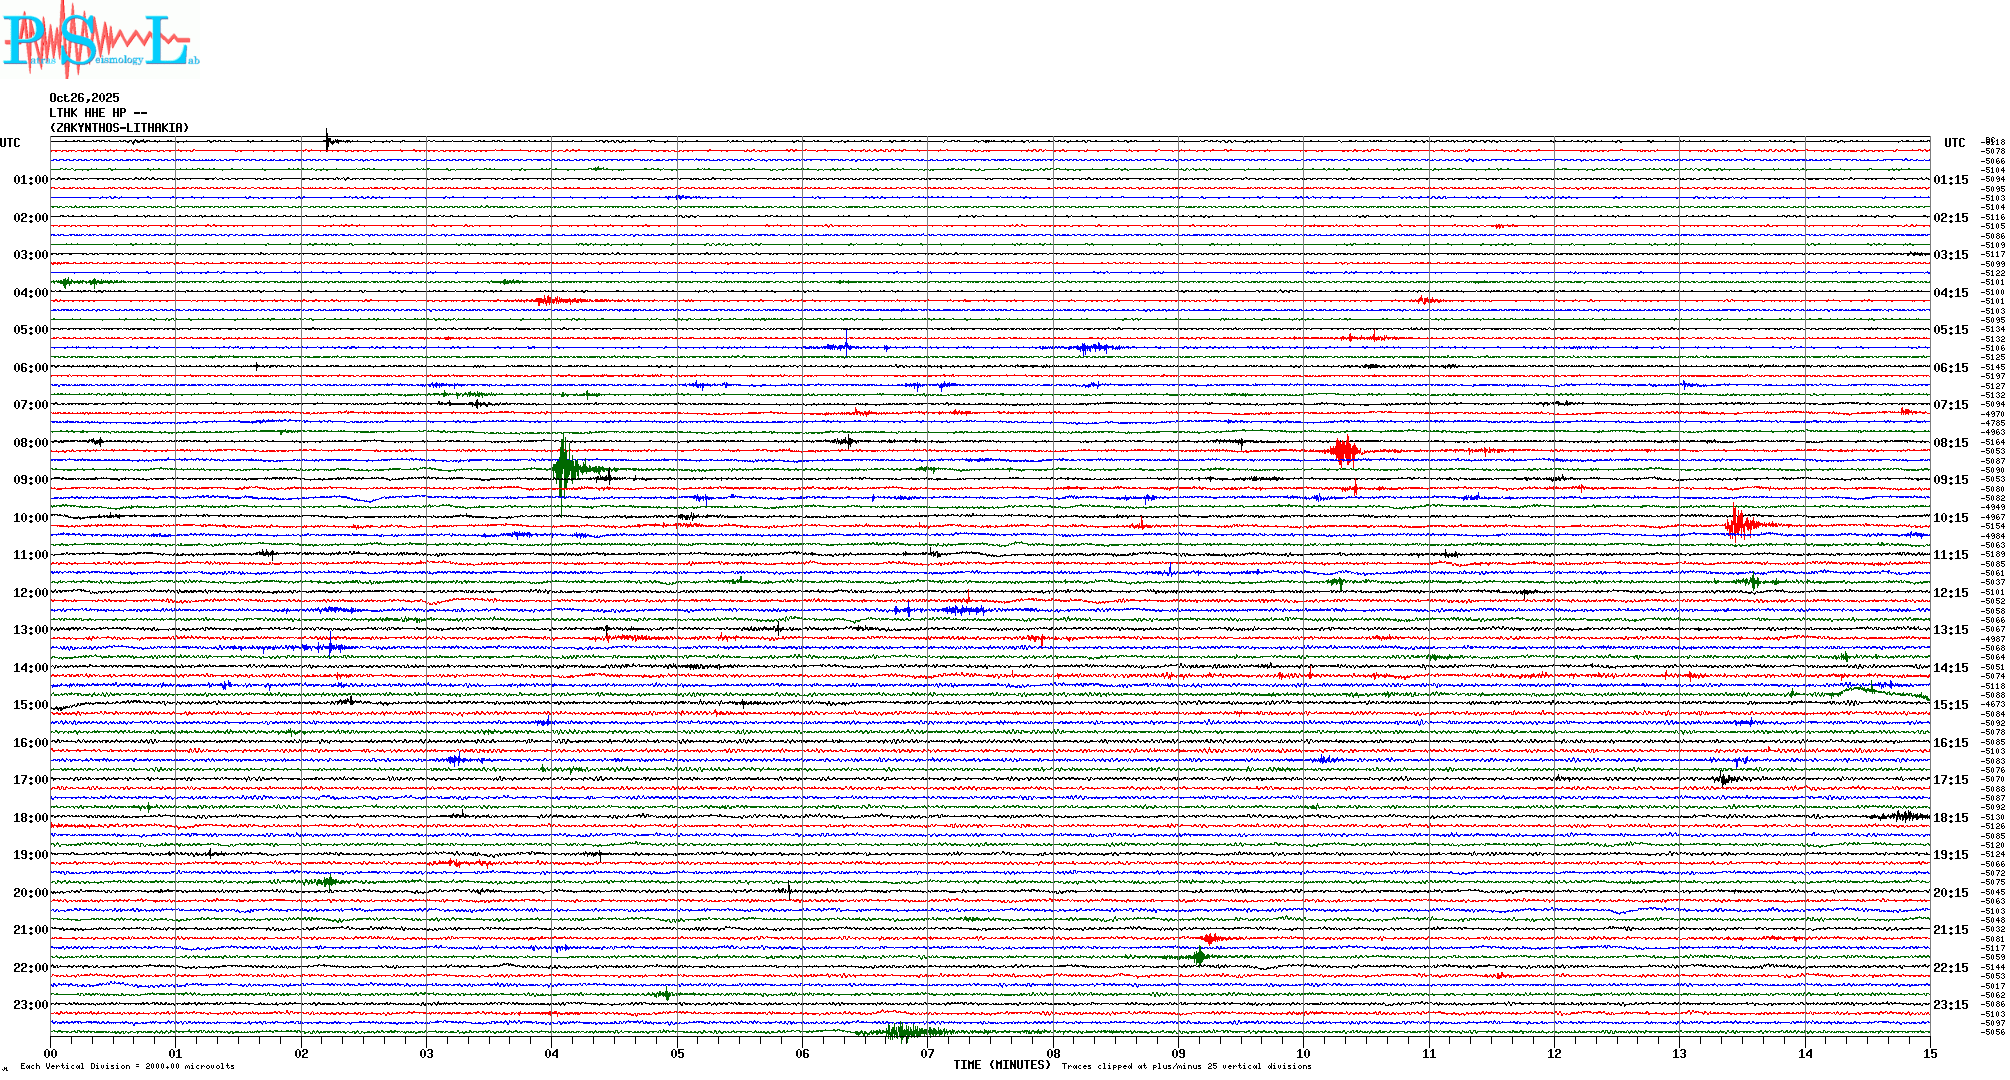This screenshot has height=1080, width=2010.
Task: Click the 07 minute tick on bottom axis
Action: 928,1053
